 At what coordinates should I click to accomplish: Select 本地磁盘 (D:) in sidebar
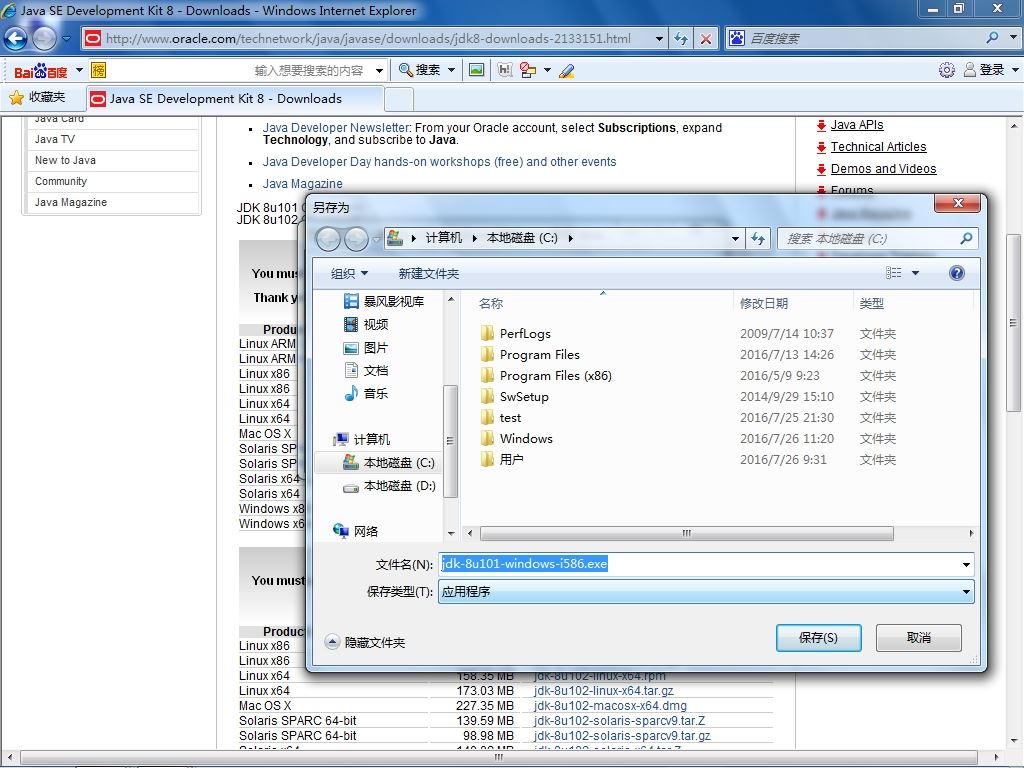click(x=390, y=486)
